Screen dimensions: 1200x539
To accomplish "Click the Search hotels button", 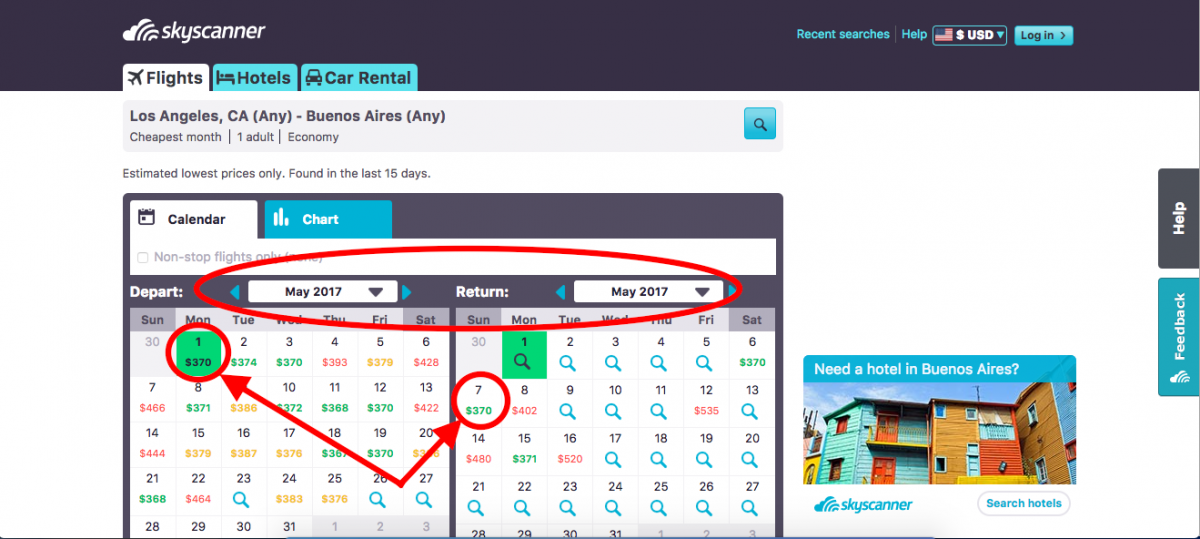I will pyautogui.click(x=1023, y=503).
